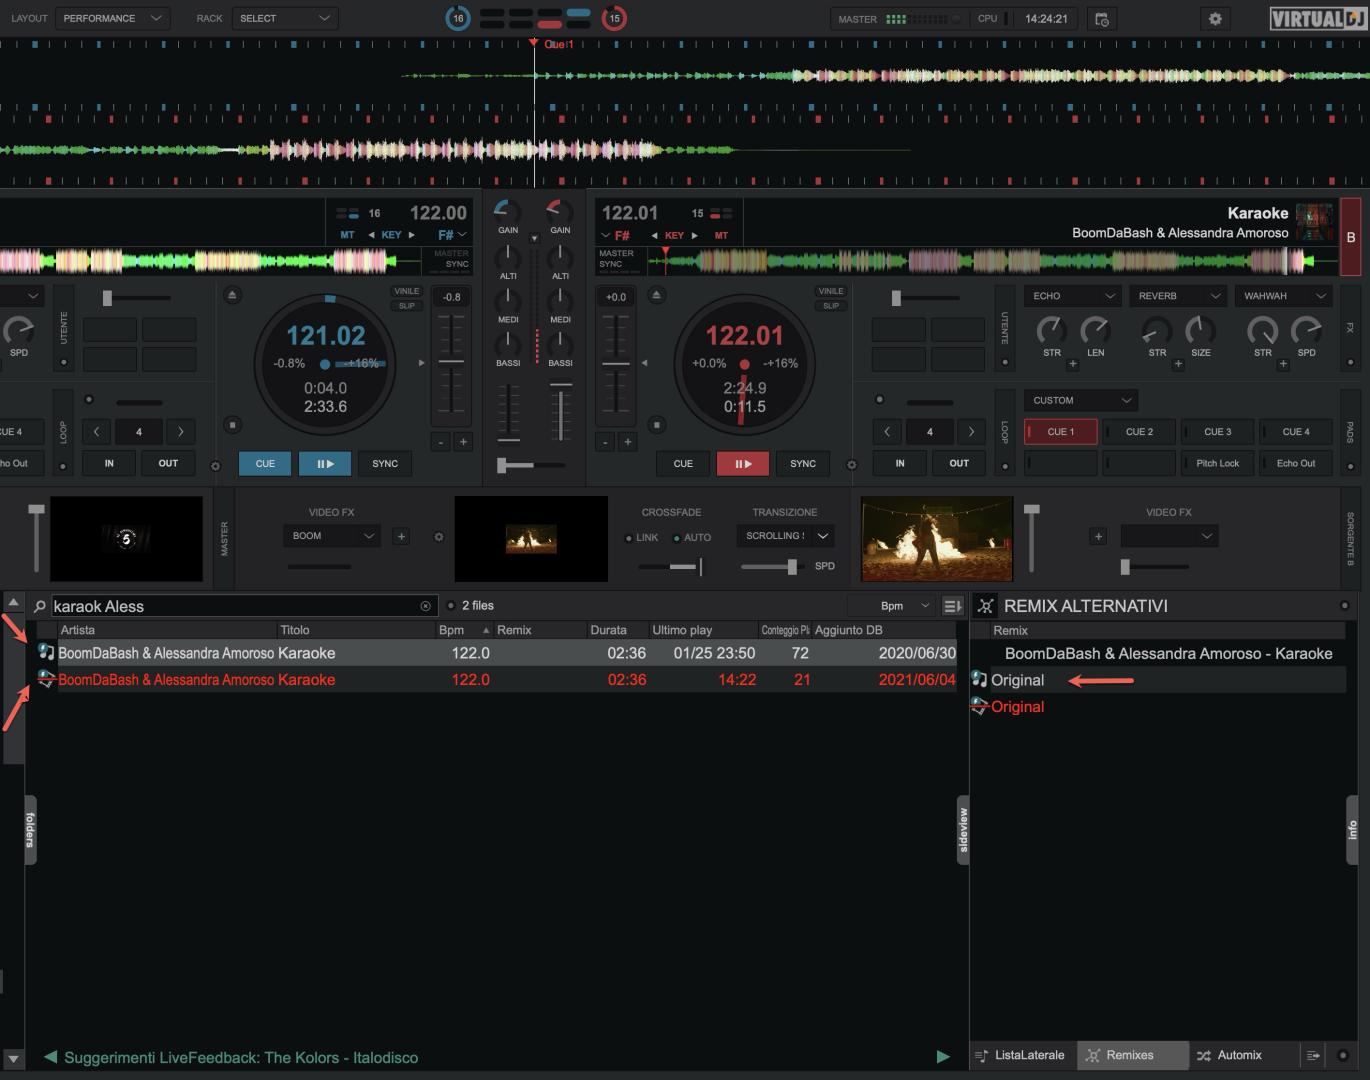Image resolution: width=1370 pixels, height=1080 pixels.
Task: Toggle MT master tempo on left deck
Action: (x=347, y=235)
